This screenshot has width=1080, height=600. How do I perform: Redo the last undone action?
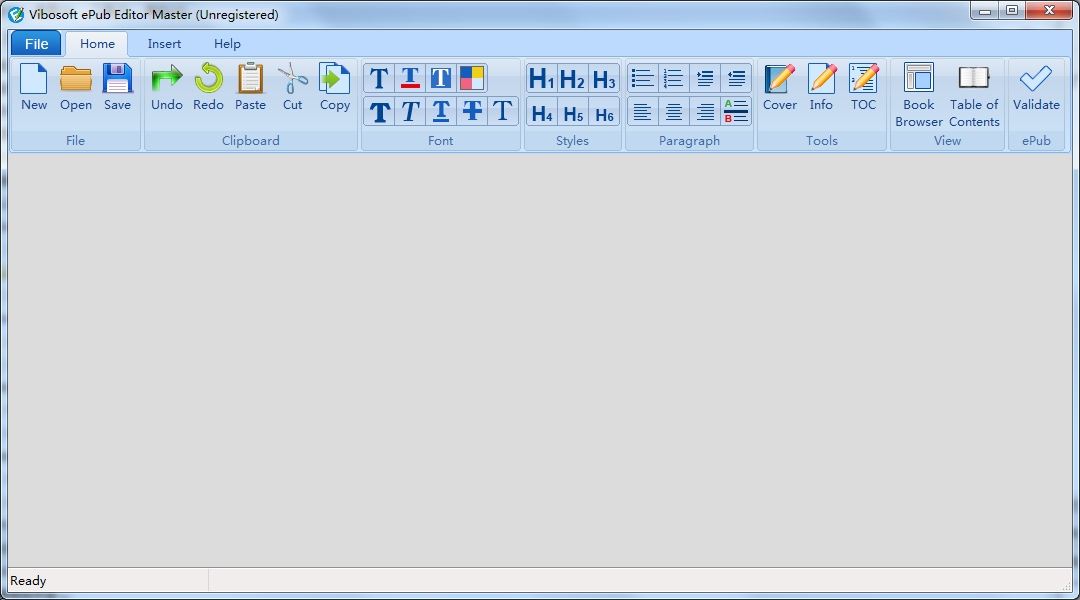[208, 87]
